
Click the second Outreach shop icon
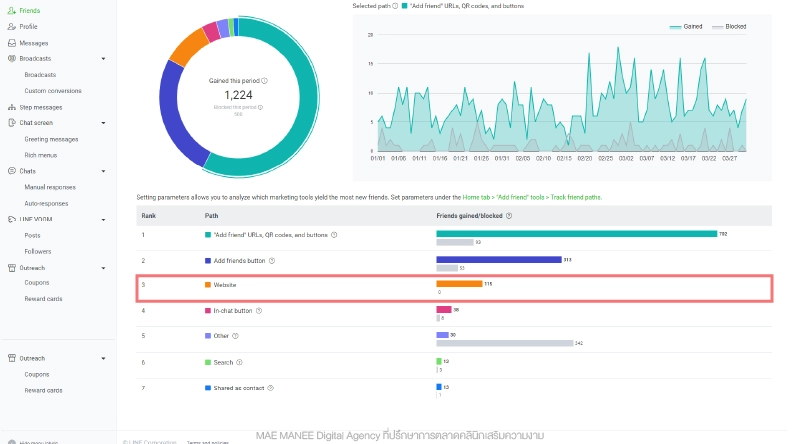point(12,358)
